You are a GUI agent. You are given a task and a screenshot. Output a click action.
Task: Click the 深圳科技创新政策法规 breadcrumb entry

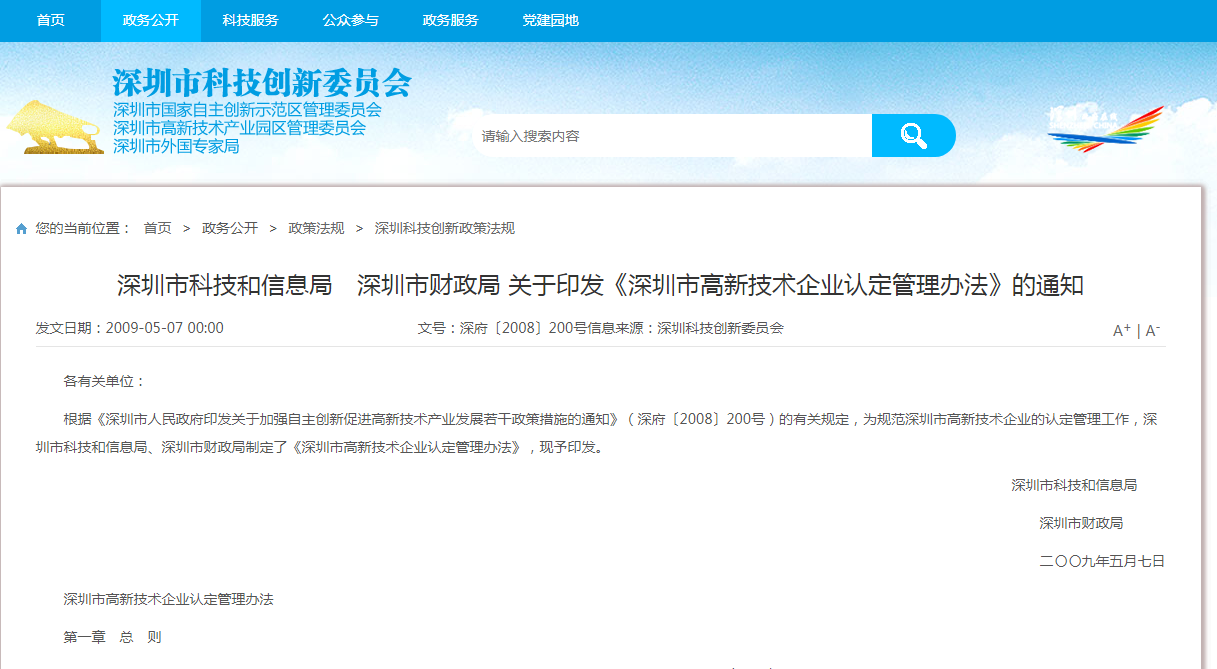point(446,227)
